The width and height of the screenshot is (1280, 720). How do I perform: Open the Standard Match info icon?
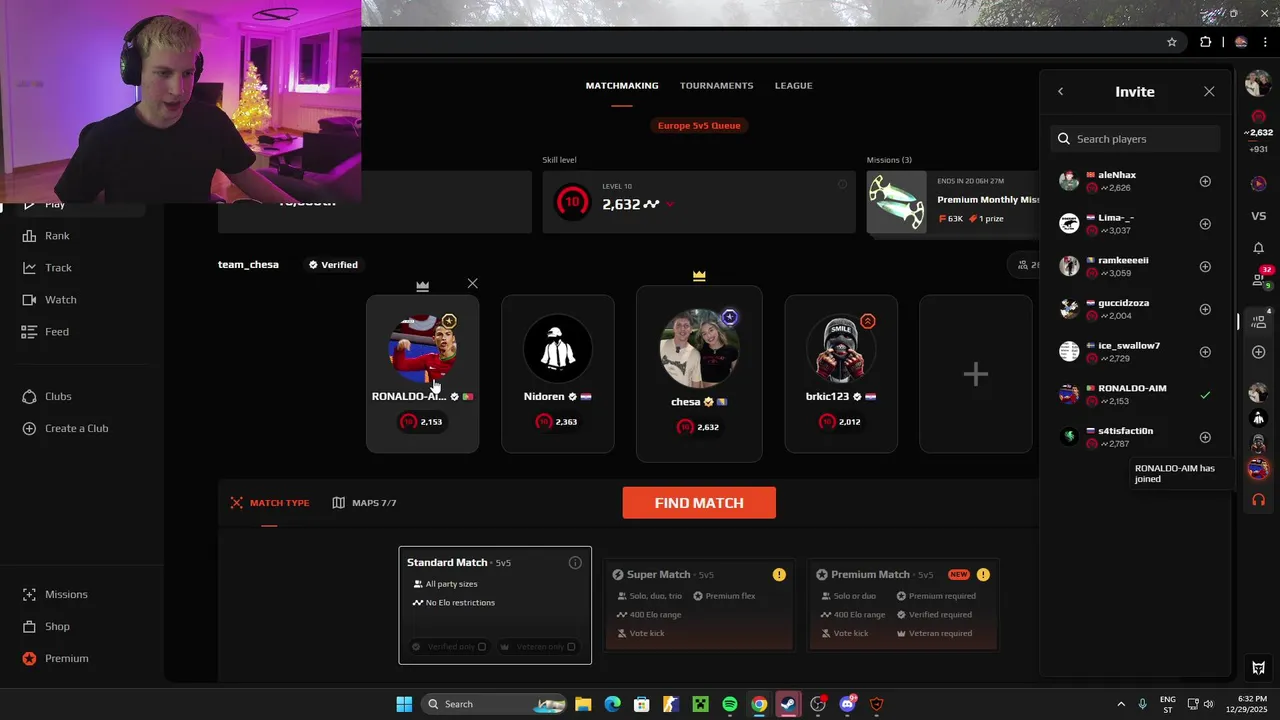coord(575,563)
